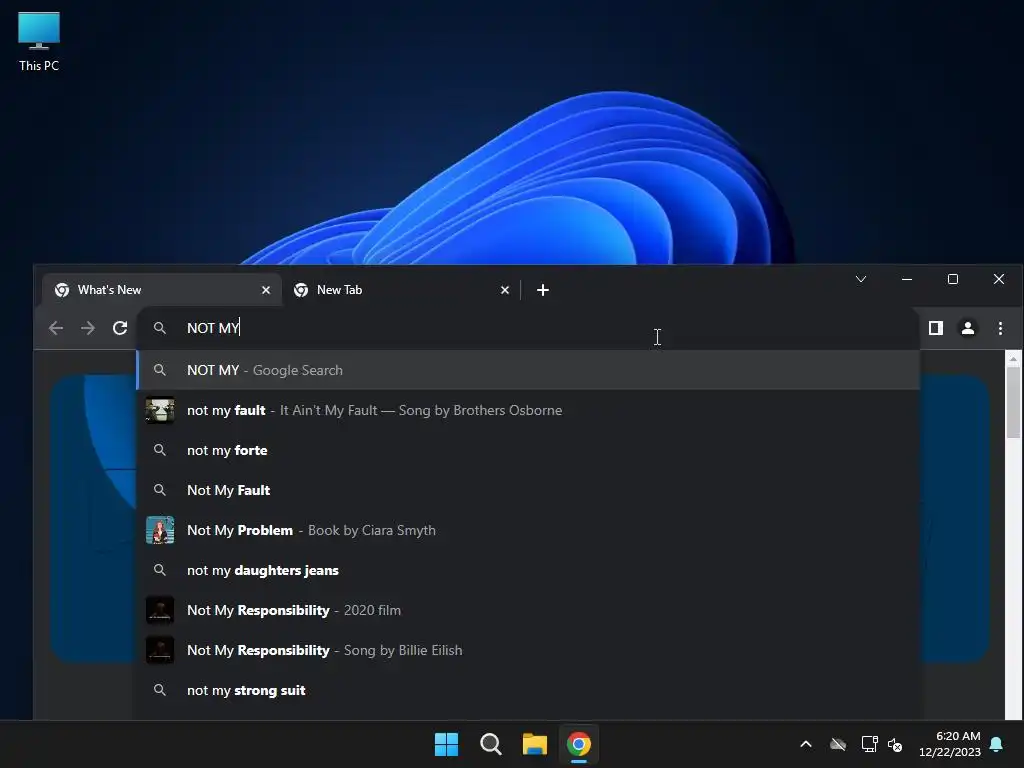The image size is (1024, 768).
Task: Click the search icon beside not my forte
Action: [x=159, y=450]
